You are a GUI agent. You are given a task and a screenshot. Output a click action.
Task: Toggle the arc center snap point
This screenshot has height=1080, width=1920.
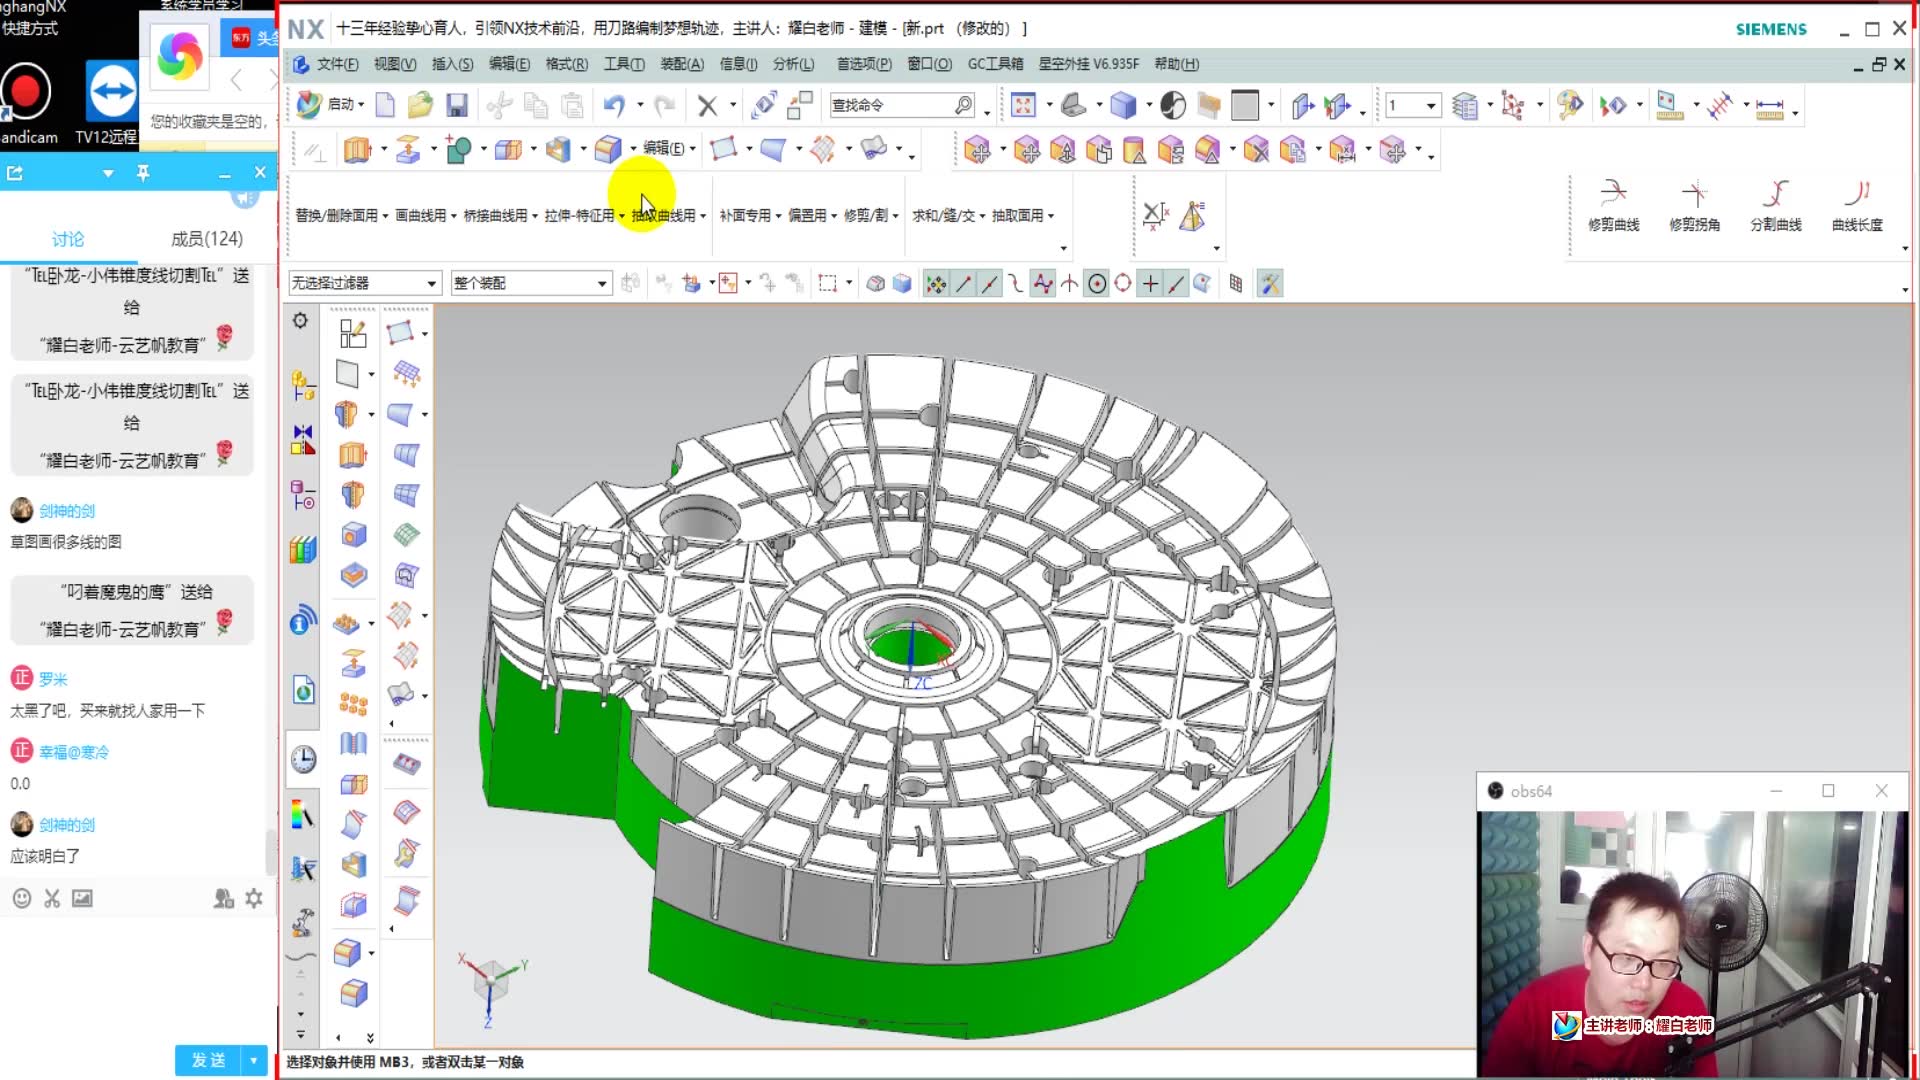pos(1097,284)
